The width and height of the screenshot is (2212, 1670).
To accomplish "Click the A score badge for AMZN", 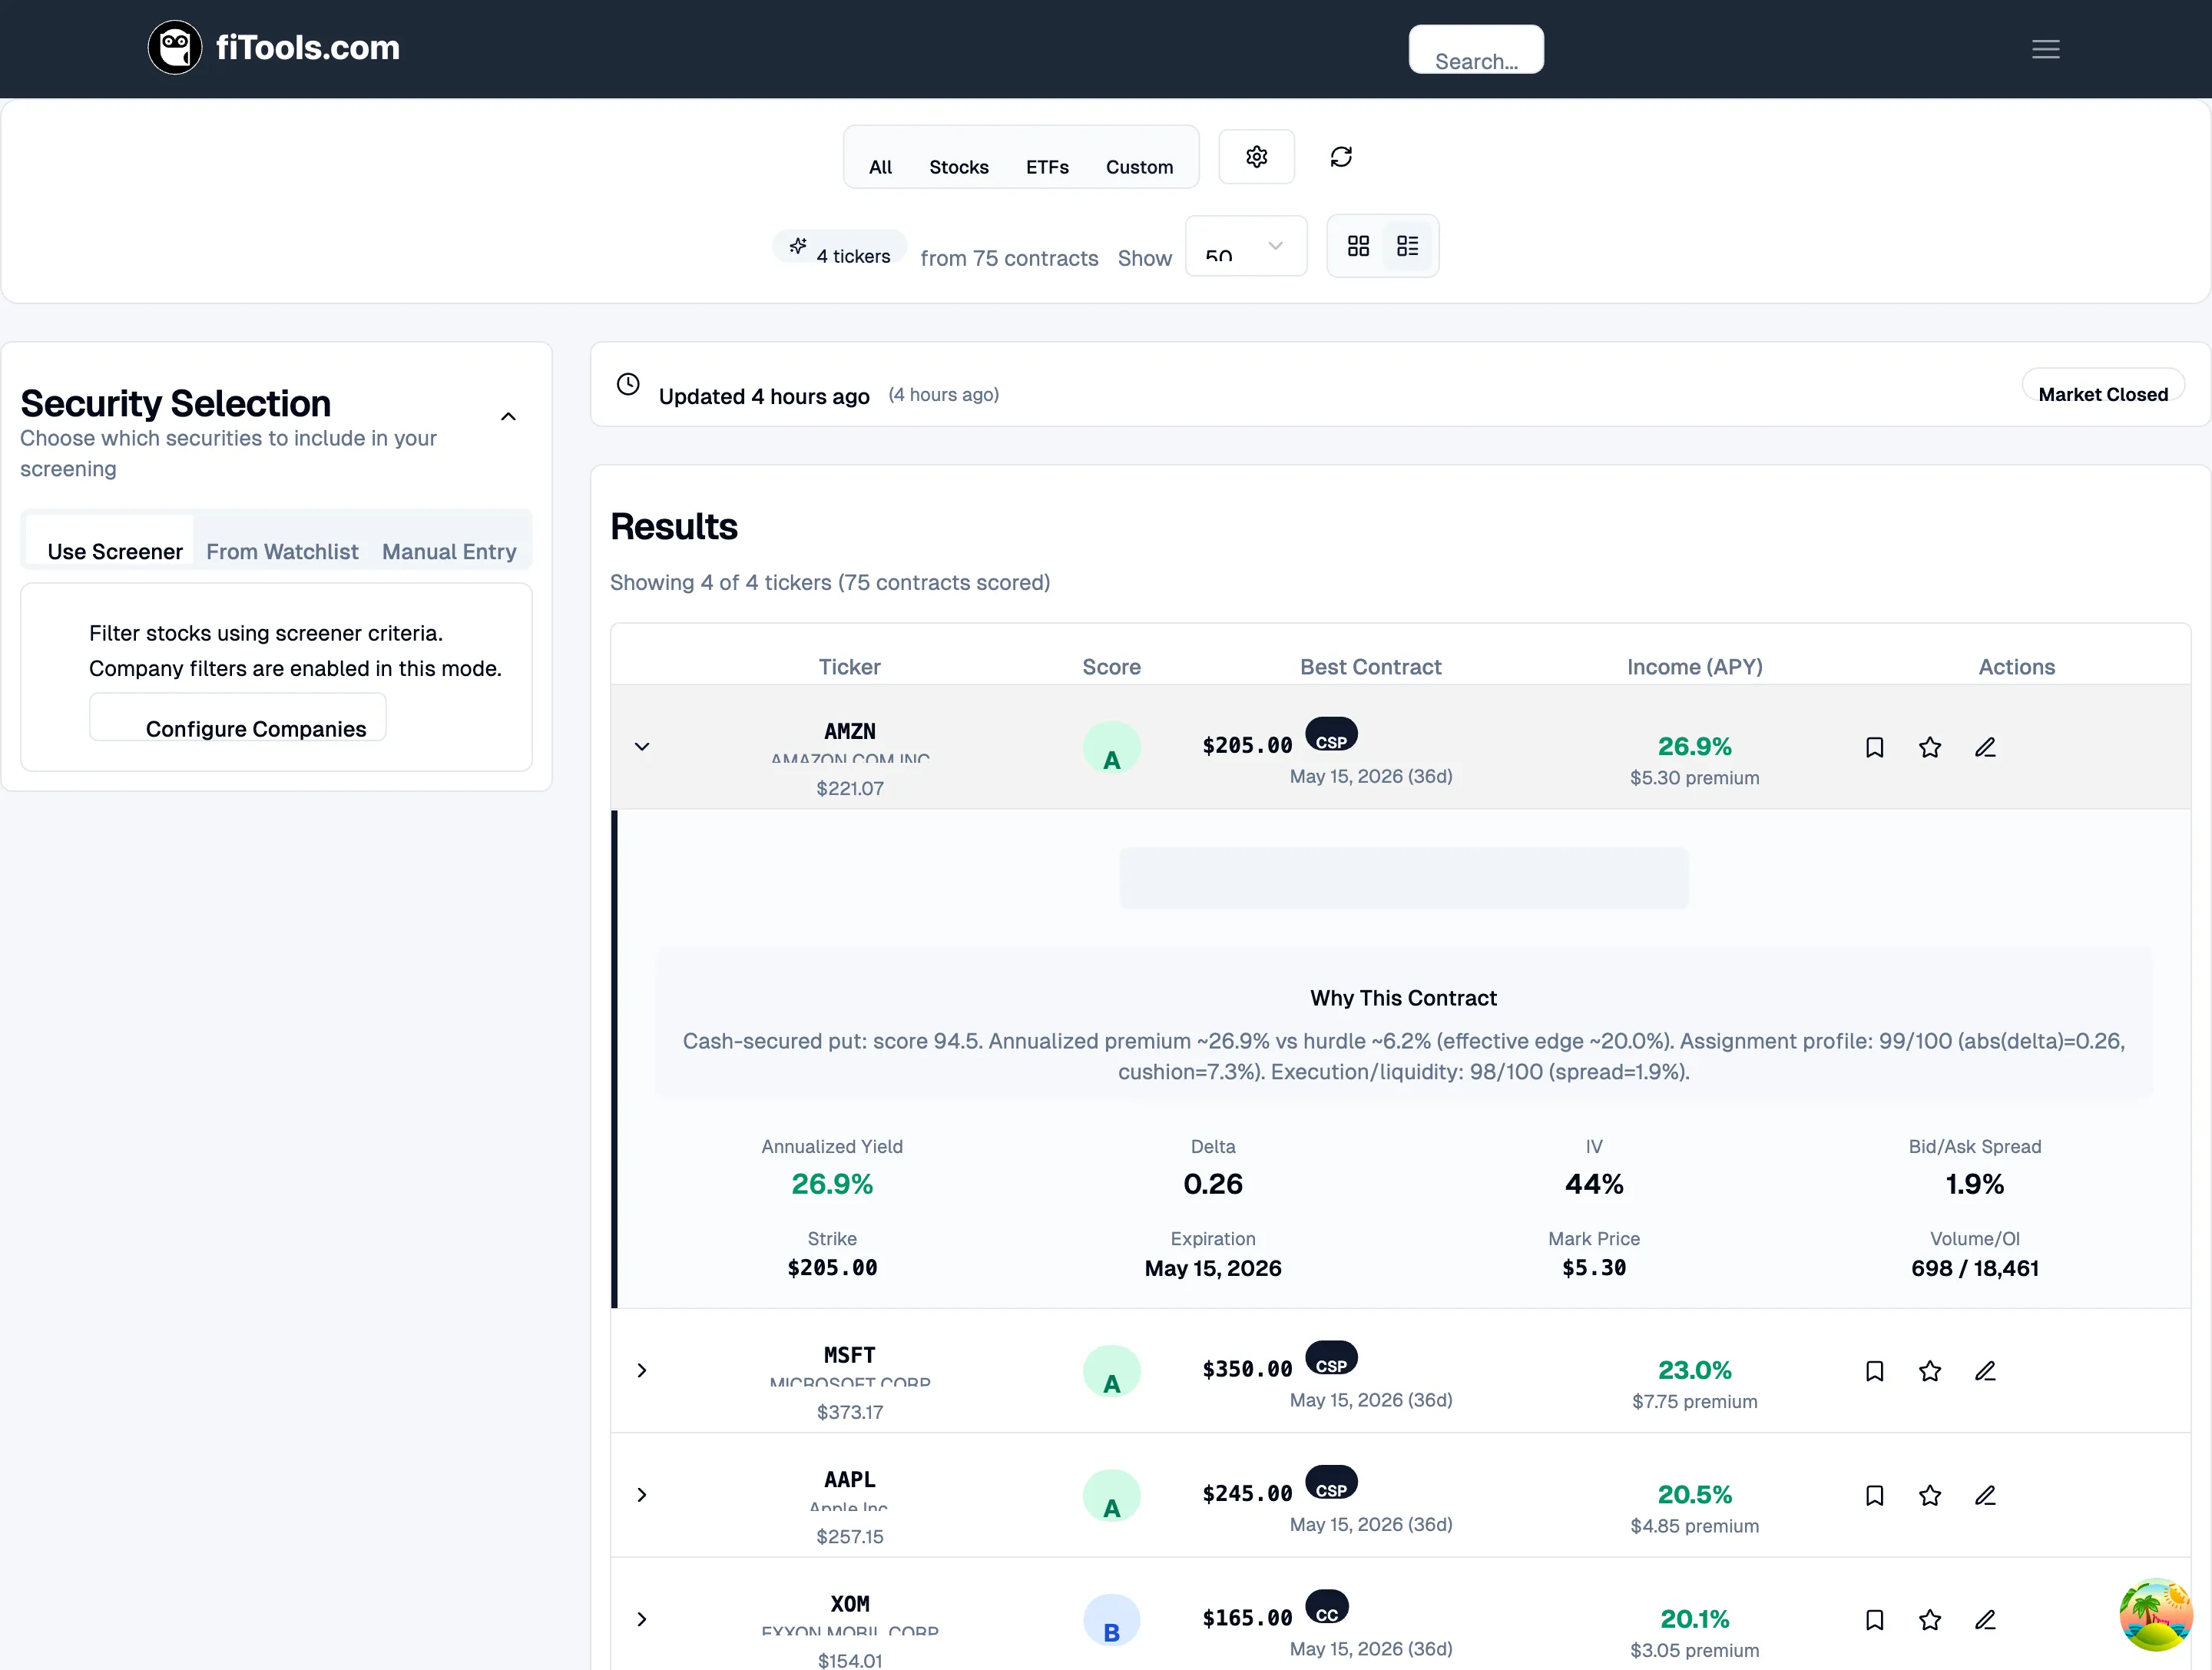I will tap(1111, 750).
